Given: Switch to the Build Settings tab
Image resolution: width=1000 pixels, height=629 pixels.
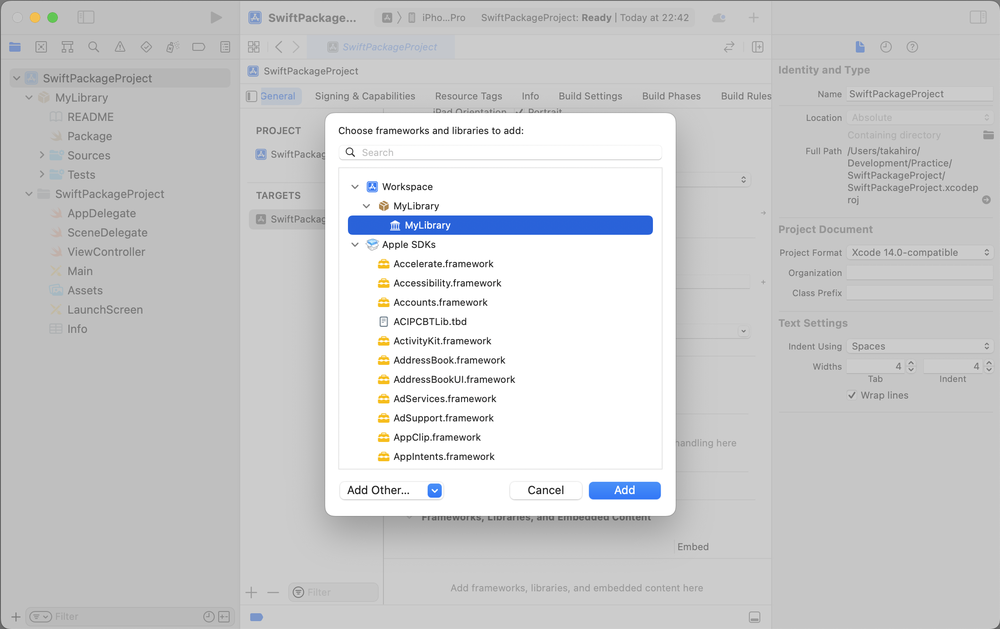Looking at the screenshot, I should (590, 96).
